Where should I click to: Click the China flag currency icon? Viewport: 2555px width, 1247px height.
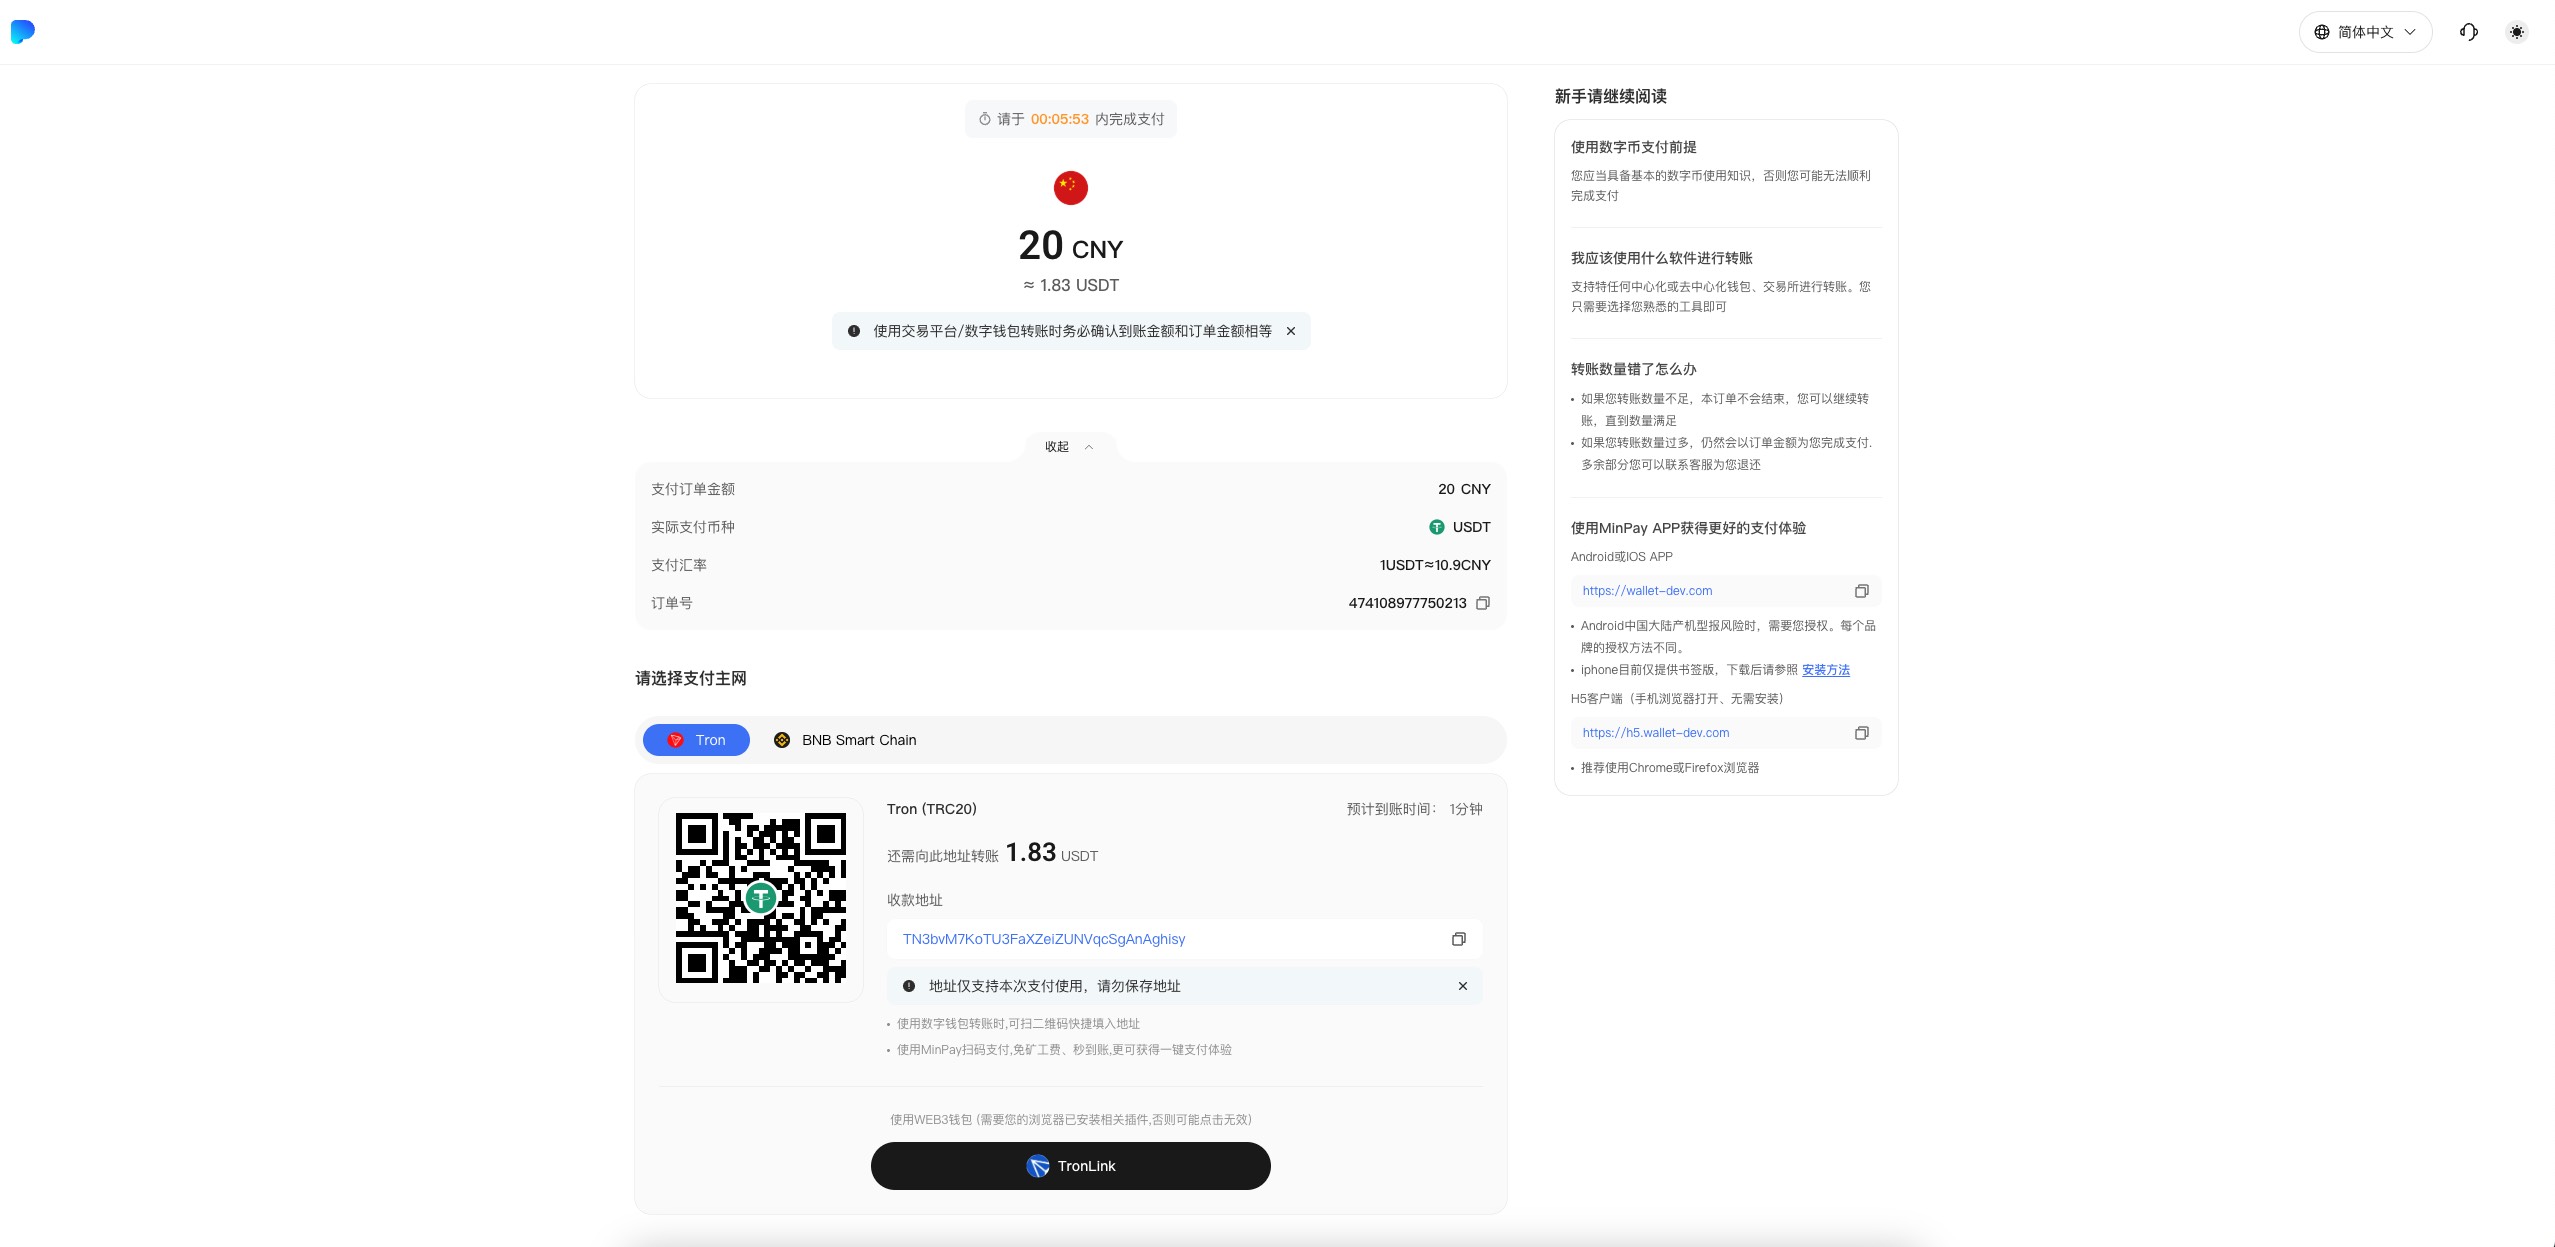1070,188
